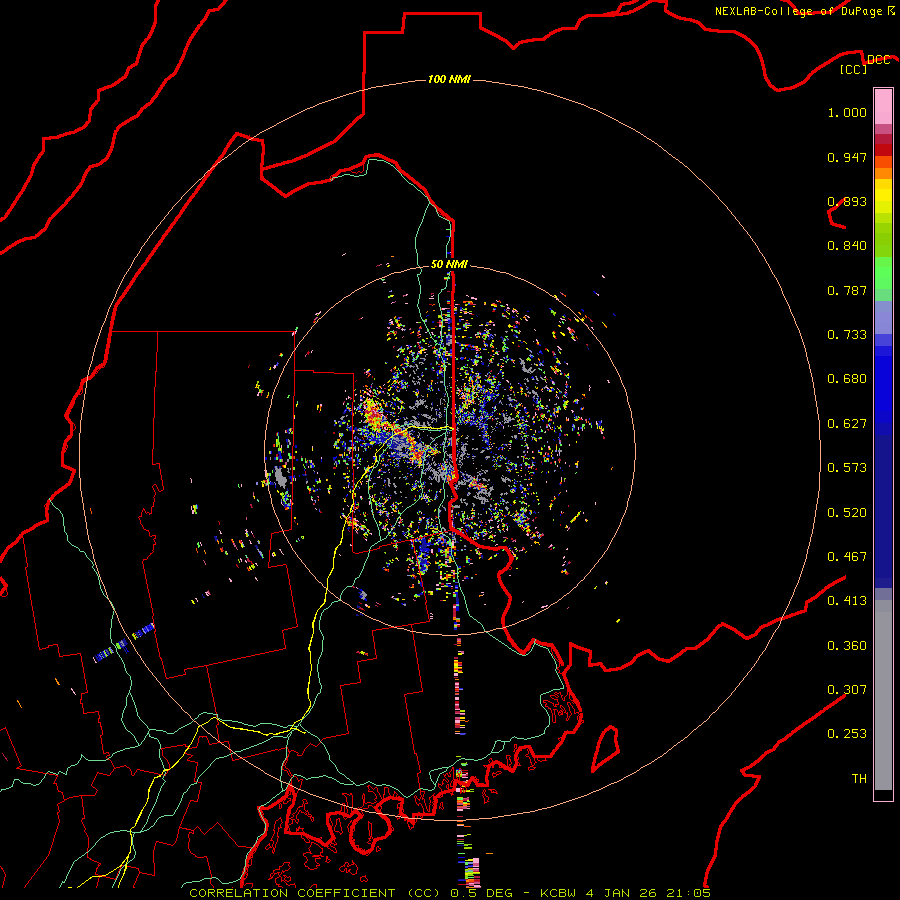Click the gray lower segment of color bar
The image size is (900, 900).
pos(883,695)
